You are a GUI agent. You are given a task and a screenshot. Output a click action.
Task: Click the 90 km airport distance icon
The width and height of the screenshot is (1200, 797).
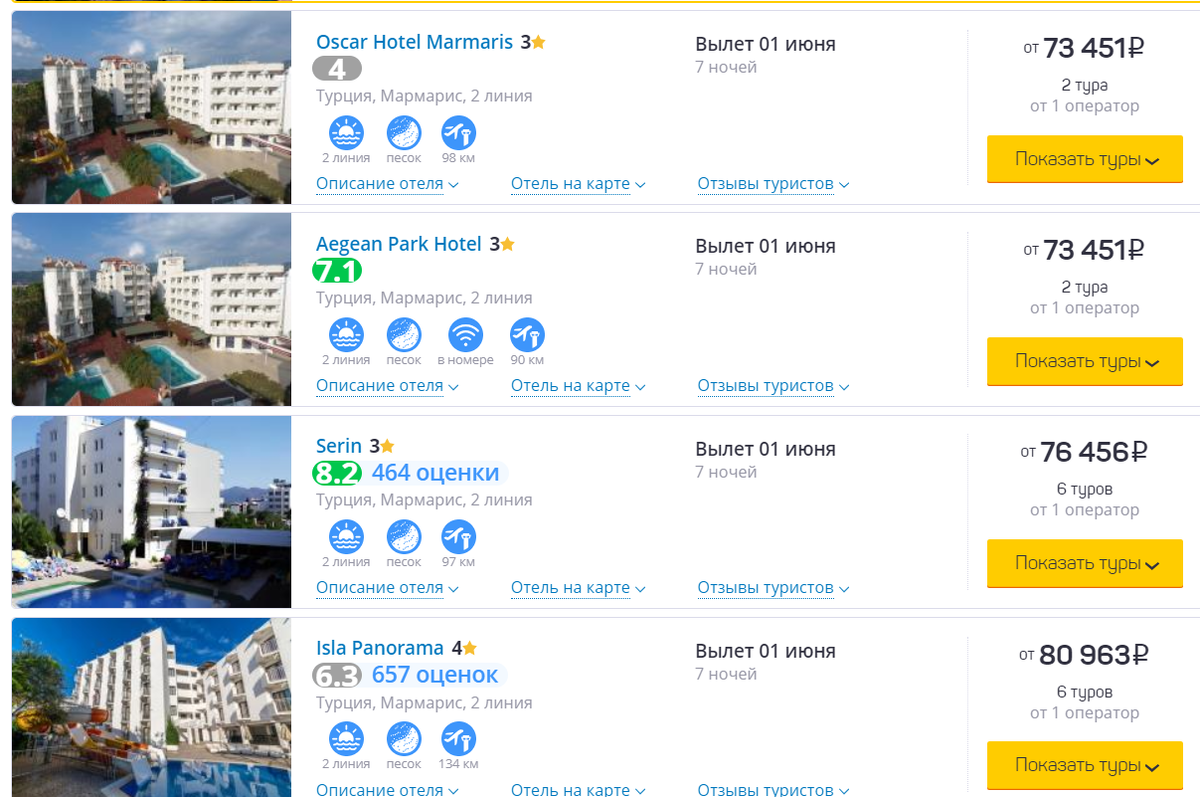(x=527, y=335)
